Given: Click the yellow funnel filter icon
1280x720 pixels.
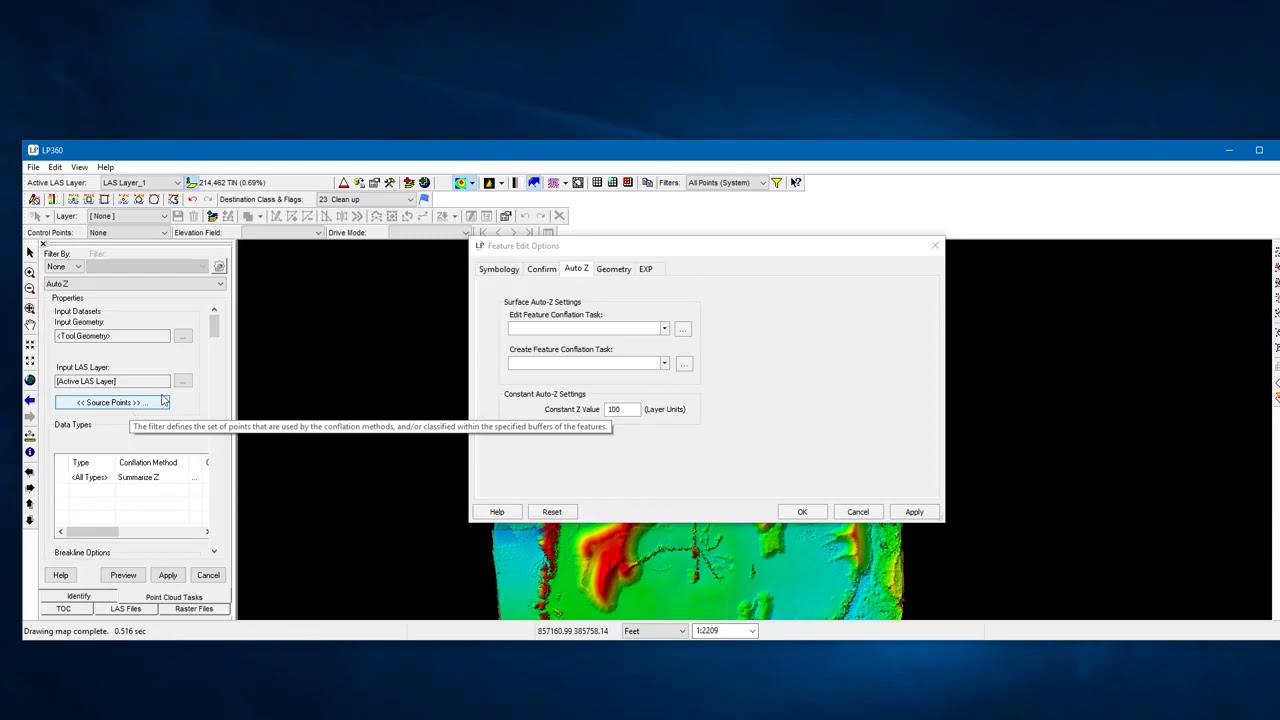Looking at the screenshot, I should coord(777,183).
